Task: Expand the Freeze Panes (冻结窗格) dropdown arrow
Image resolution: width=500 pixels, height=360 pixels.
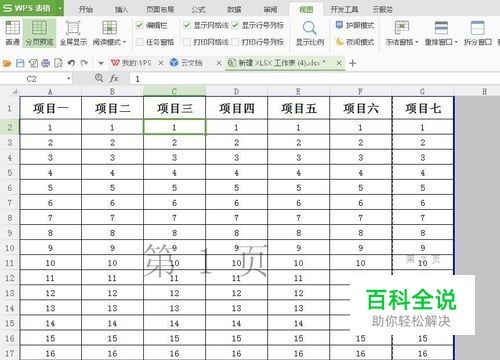Action: click(417, 42)
